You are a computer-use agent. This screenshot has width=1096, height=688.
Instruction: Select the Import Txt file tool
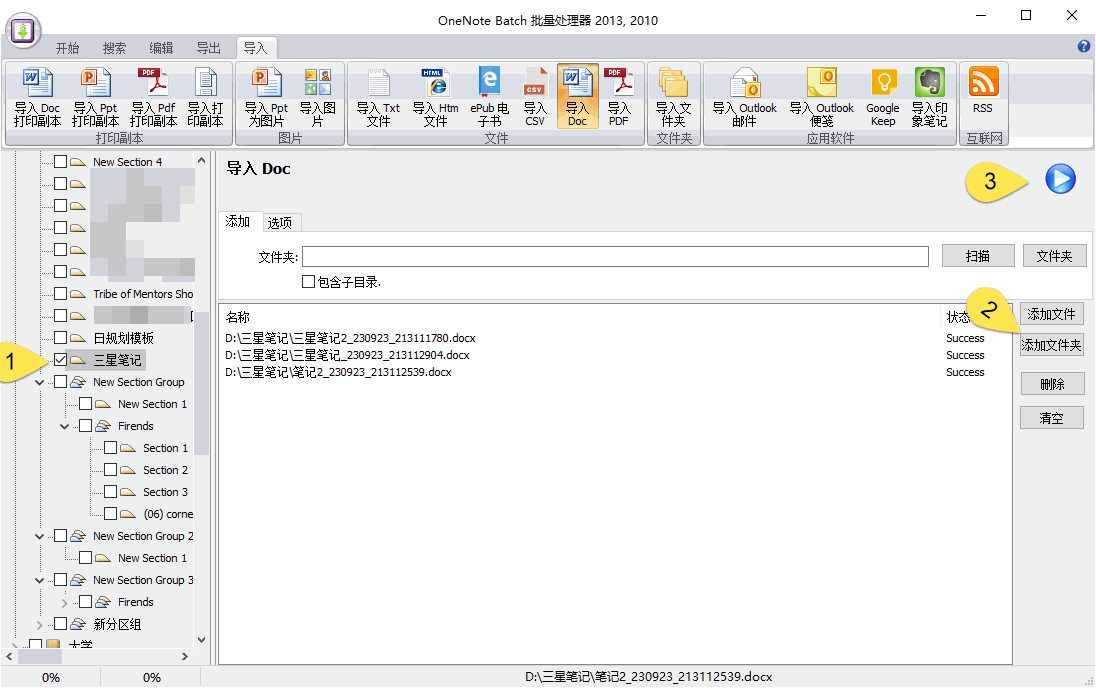[x=378, y=97]
